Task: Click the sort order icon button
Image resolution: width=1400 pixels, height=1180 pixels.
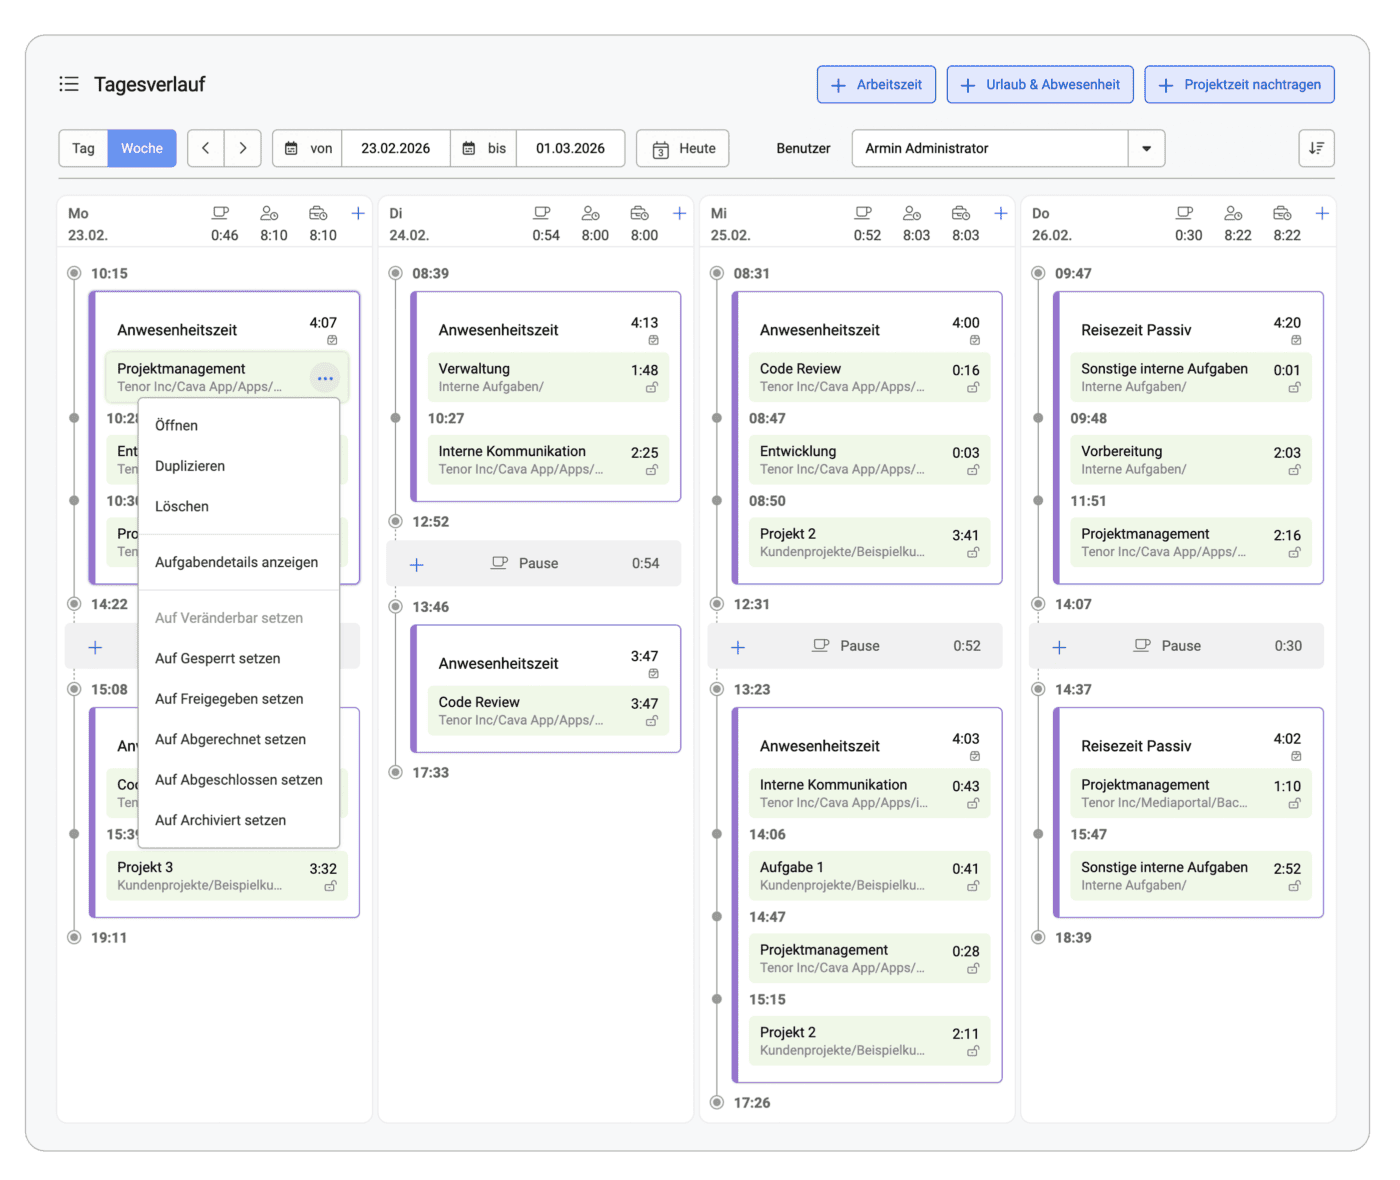Action: tap(1316, 148)
